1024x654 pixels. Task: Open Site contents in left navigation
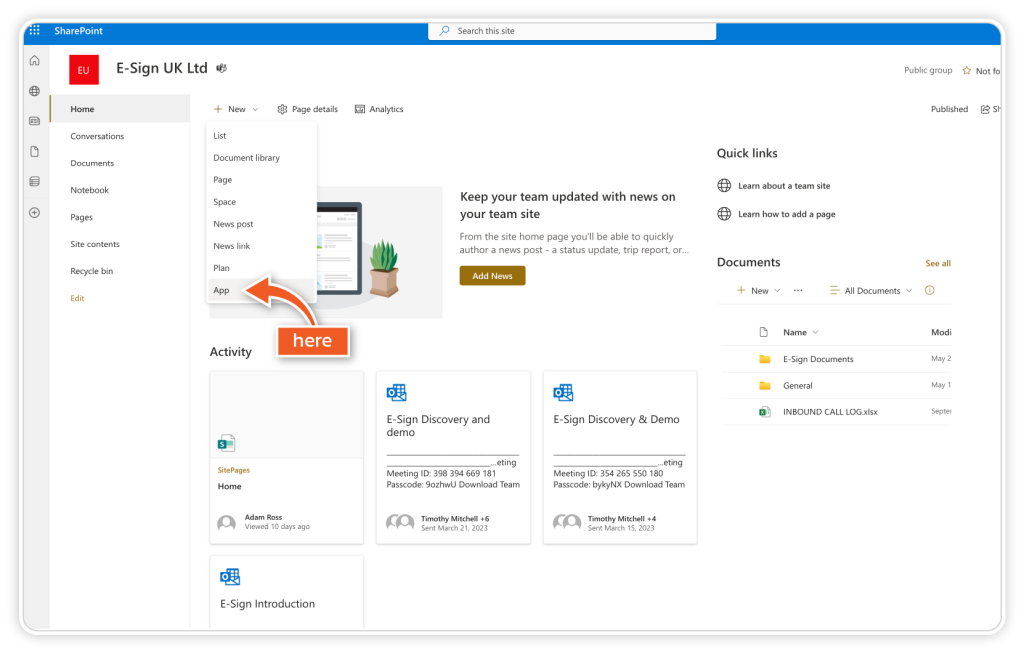(x=95, y=244)
